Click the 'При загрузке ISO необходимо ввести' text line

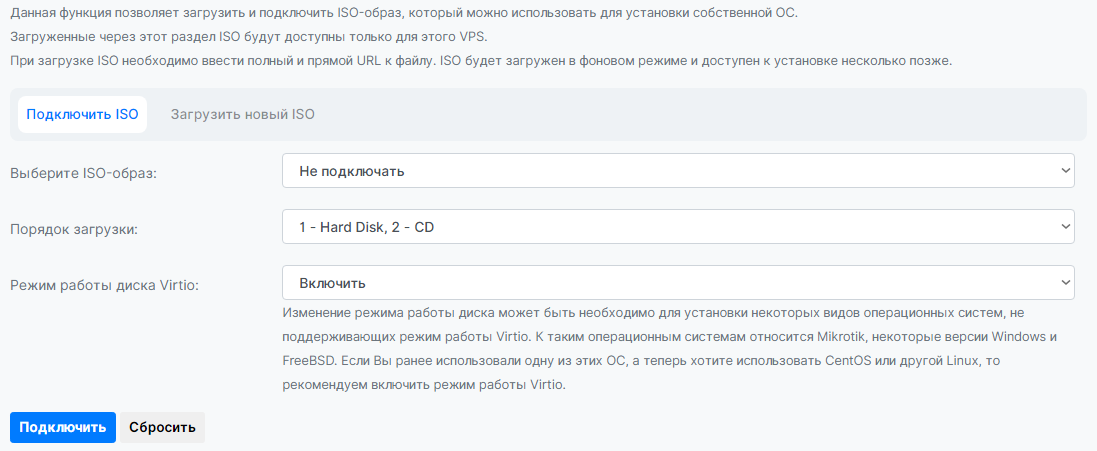pyautogui.click(x=480, y=60)
